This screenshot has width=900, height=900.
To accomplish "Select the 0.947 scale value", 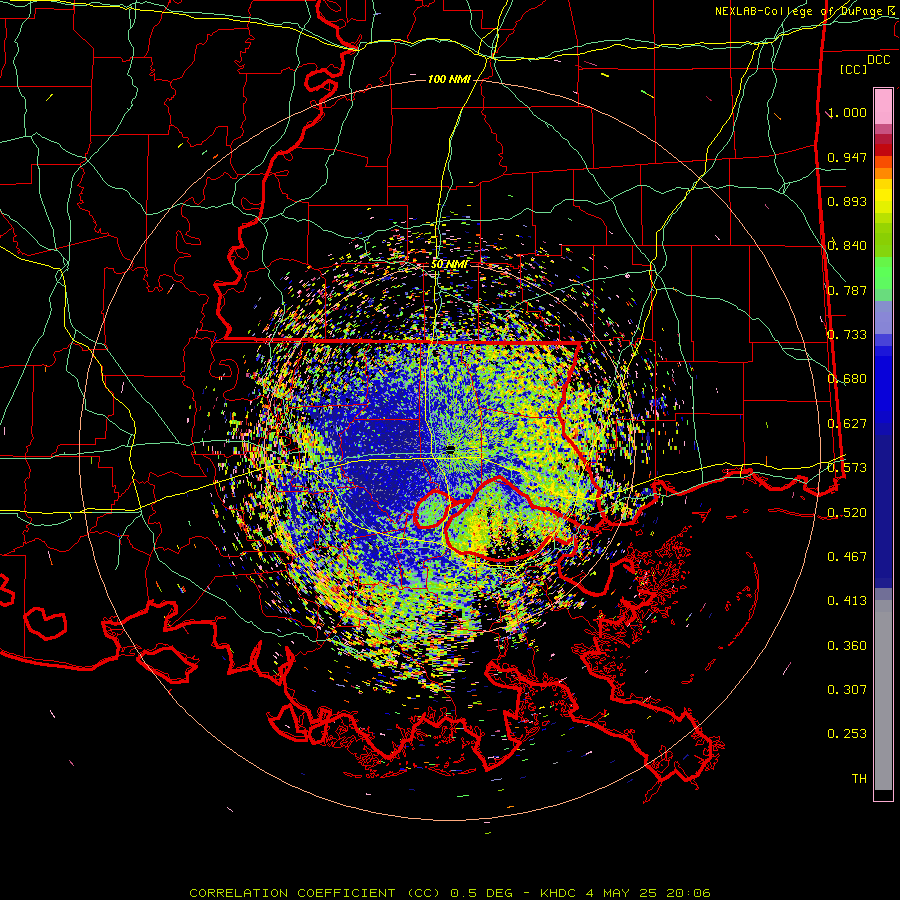I will tap(847, 157).
